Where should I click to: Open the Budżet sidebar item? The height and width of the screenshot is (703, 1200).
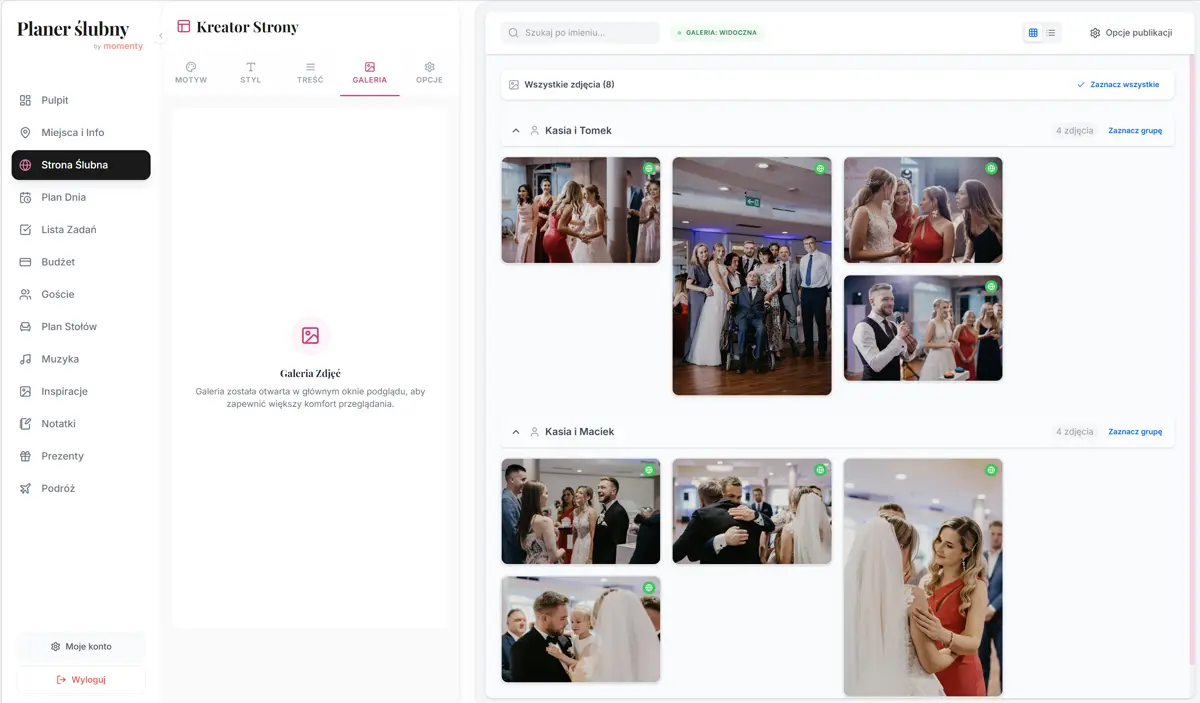[58, 262]
